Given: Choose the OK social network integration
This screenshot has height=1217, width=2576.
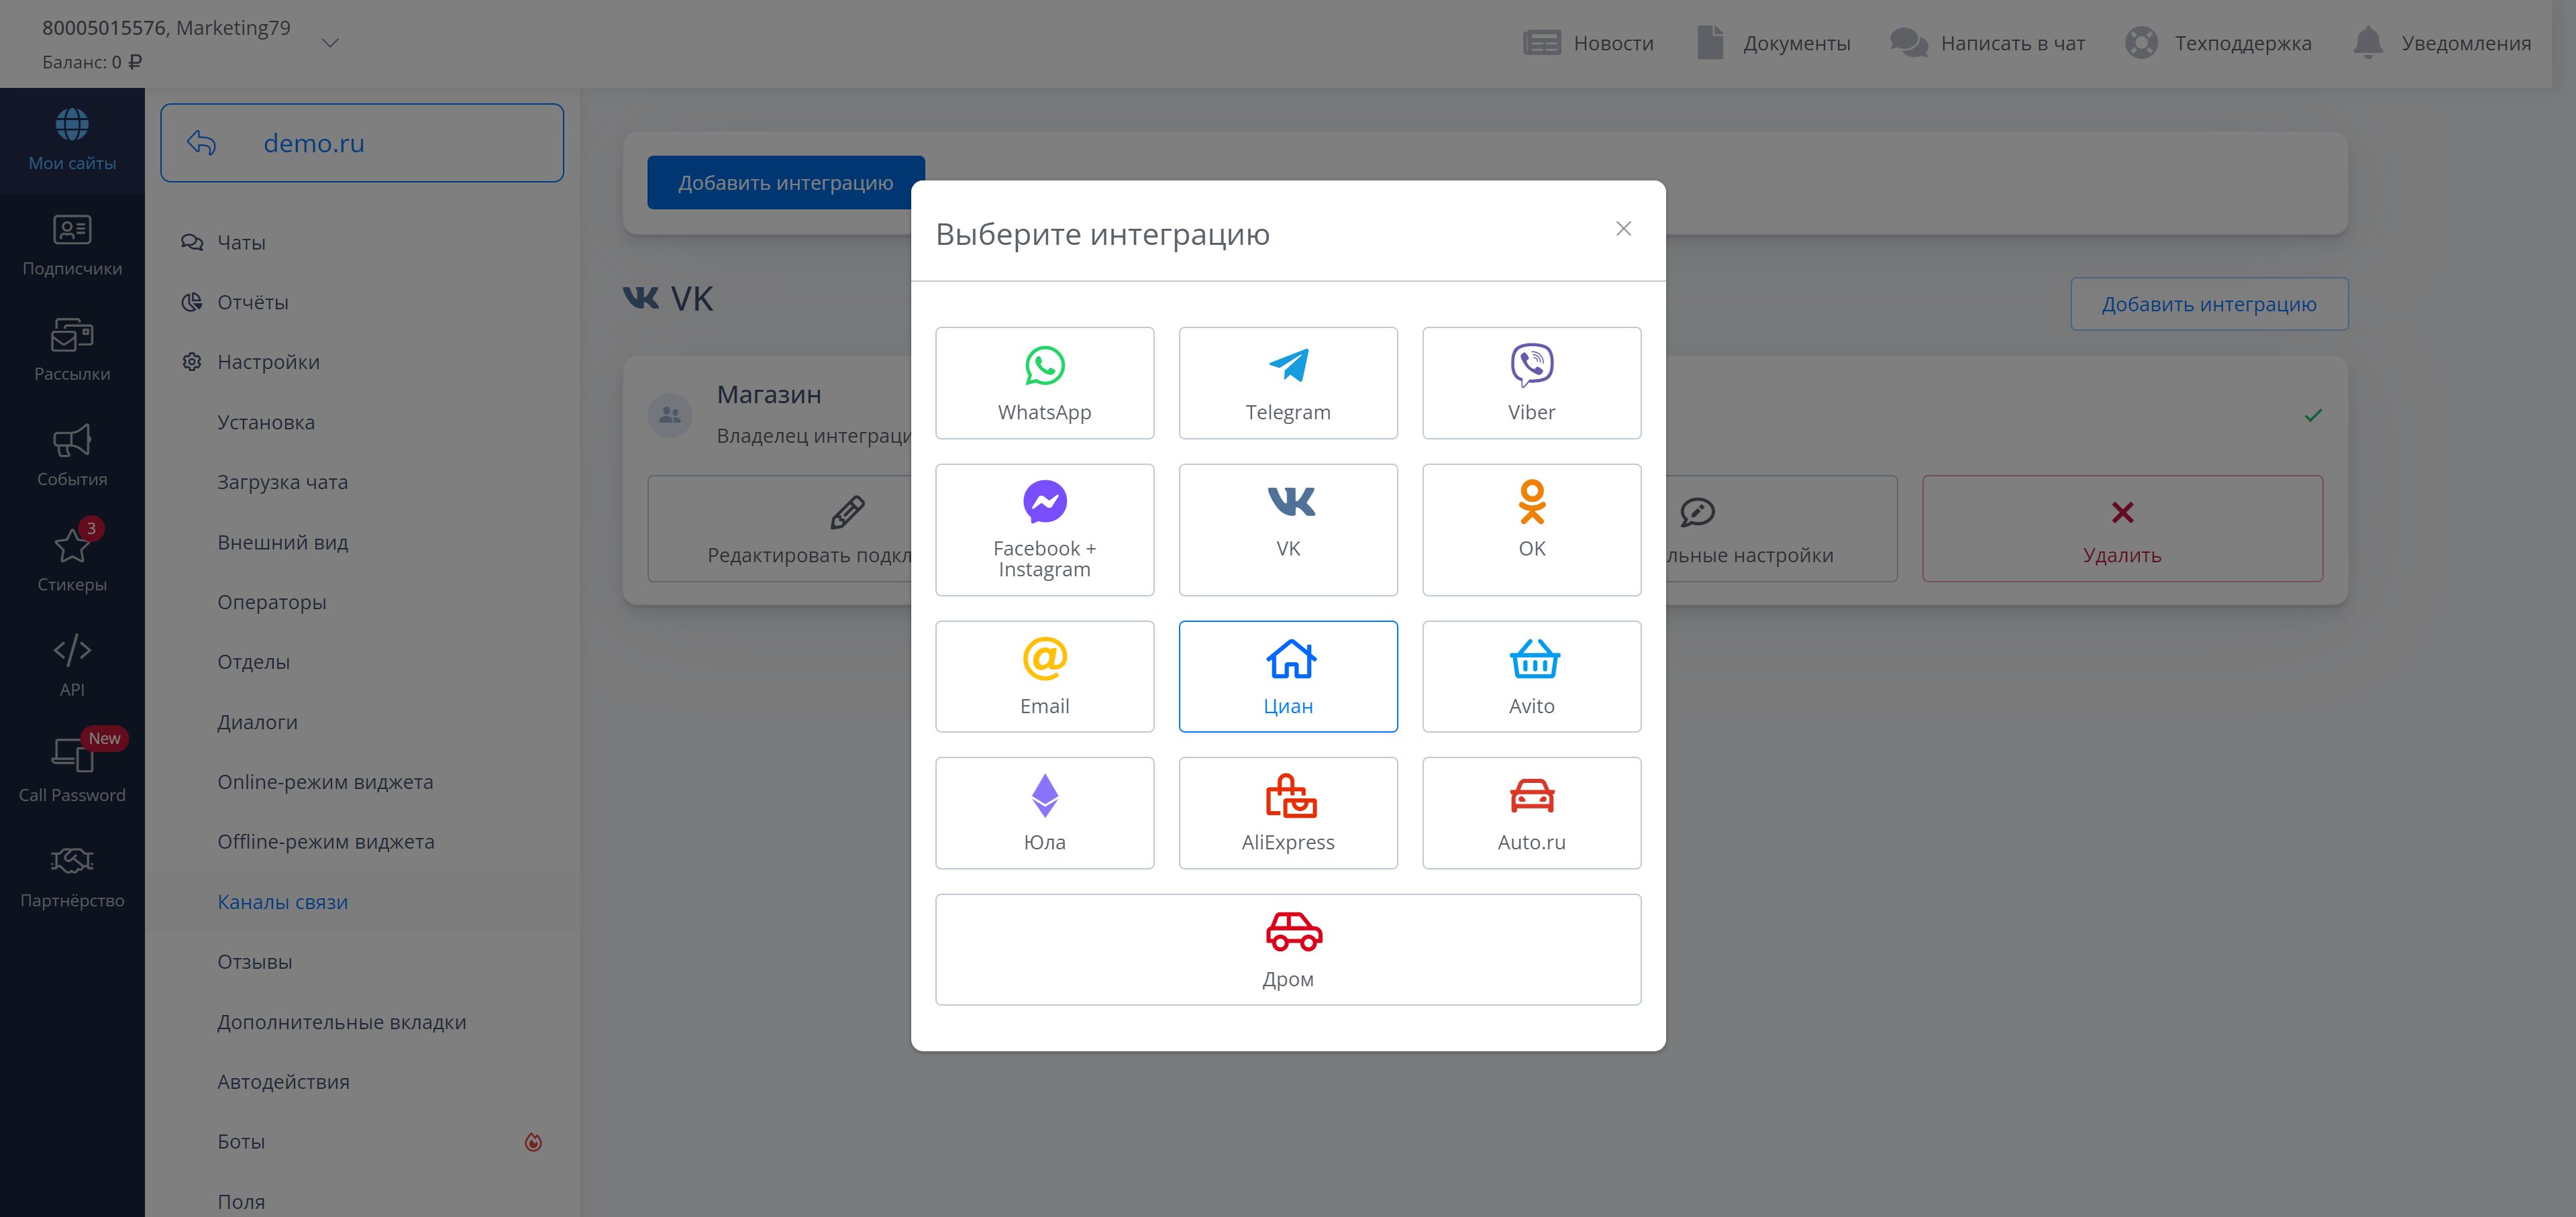Looking at the screenshot, I should pyautogui.click(x=1530, y=529).
